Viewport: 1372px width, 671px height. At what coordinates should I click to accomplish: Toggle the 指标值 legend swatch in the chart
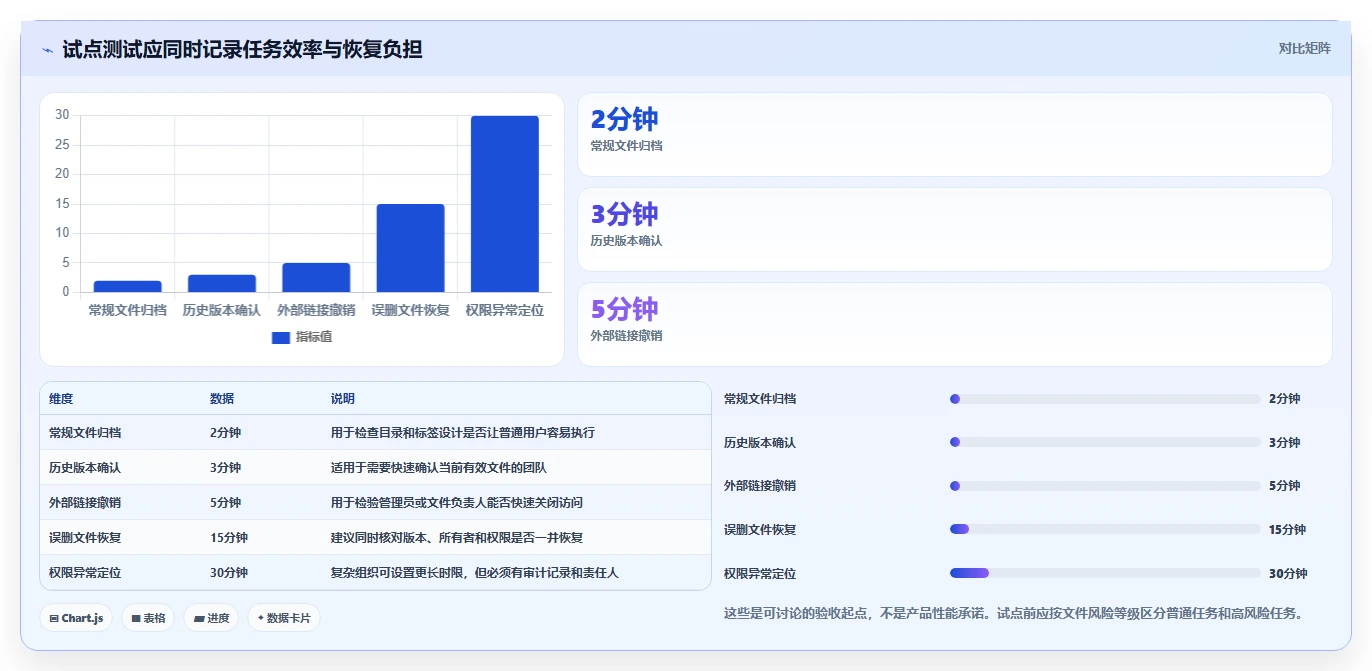[x=281, y=338]
